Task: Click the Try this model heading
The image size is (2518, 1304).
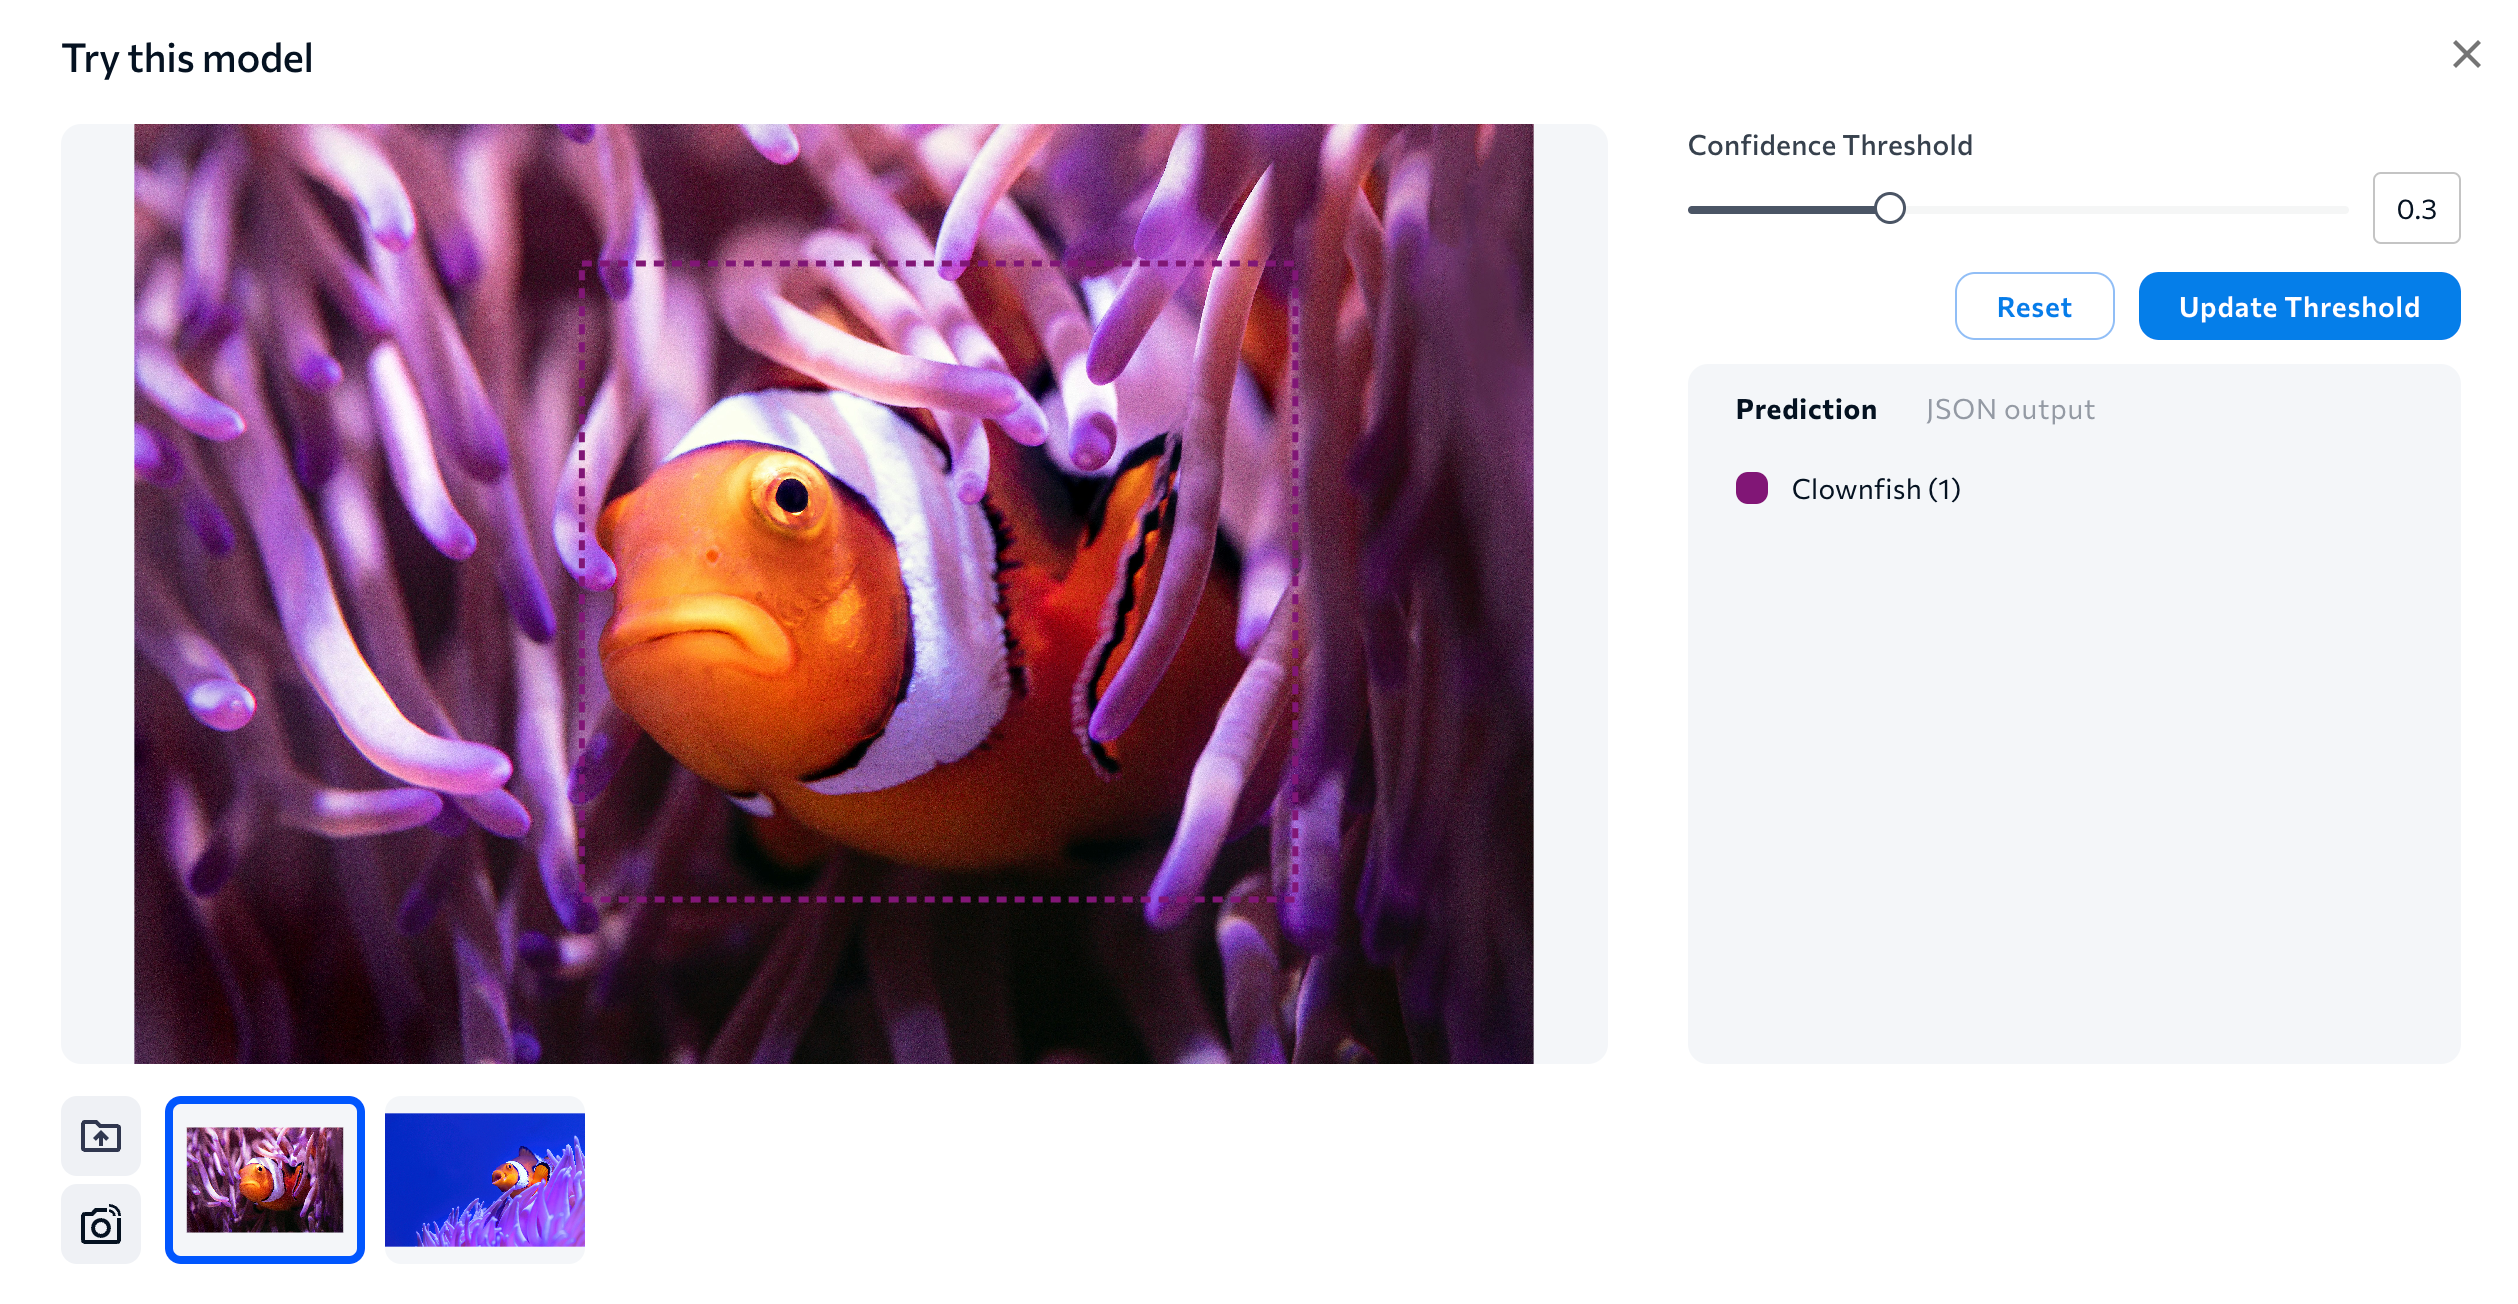Action: coord(187,58)
